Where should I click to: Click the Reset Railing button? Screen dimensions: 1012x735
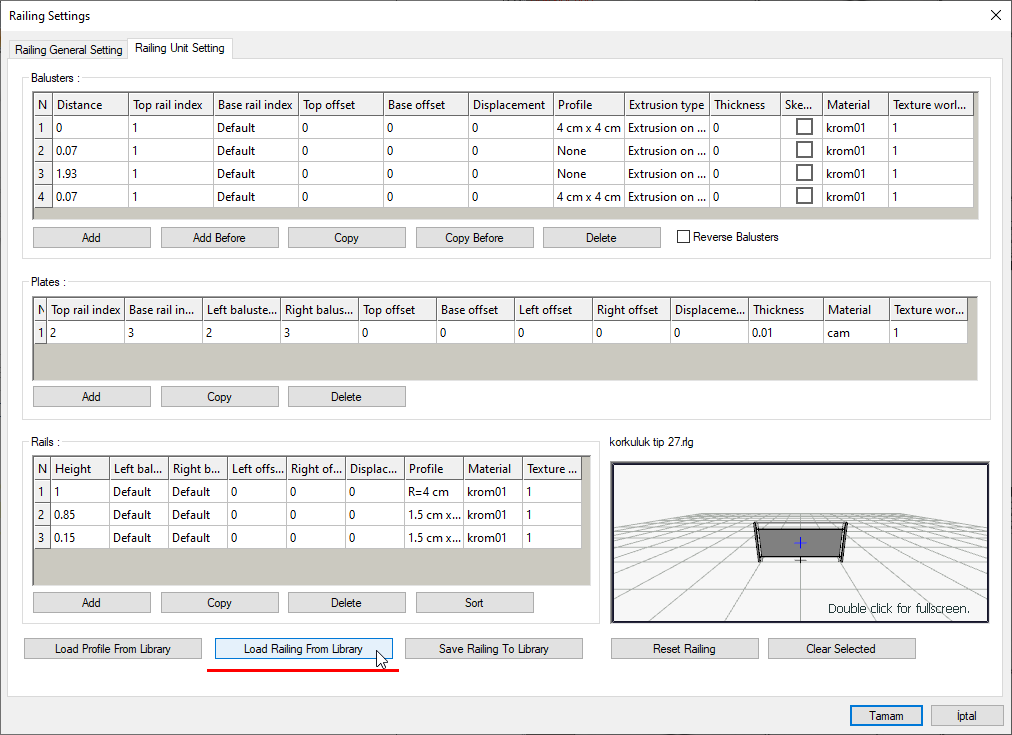tap(684, 649)
